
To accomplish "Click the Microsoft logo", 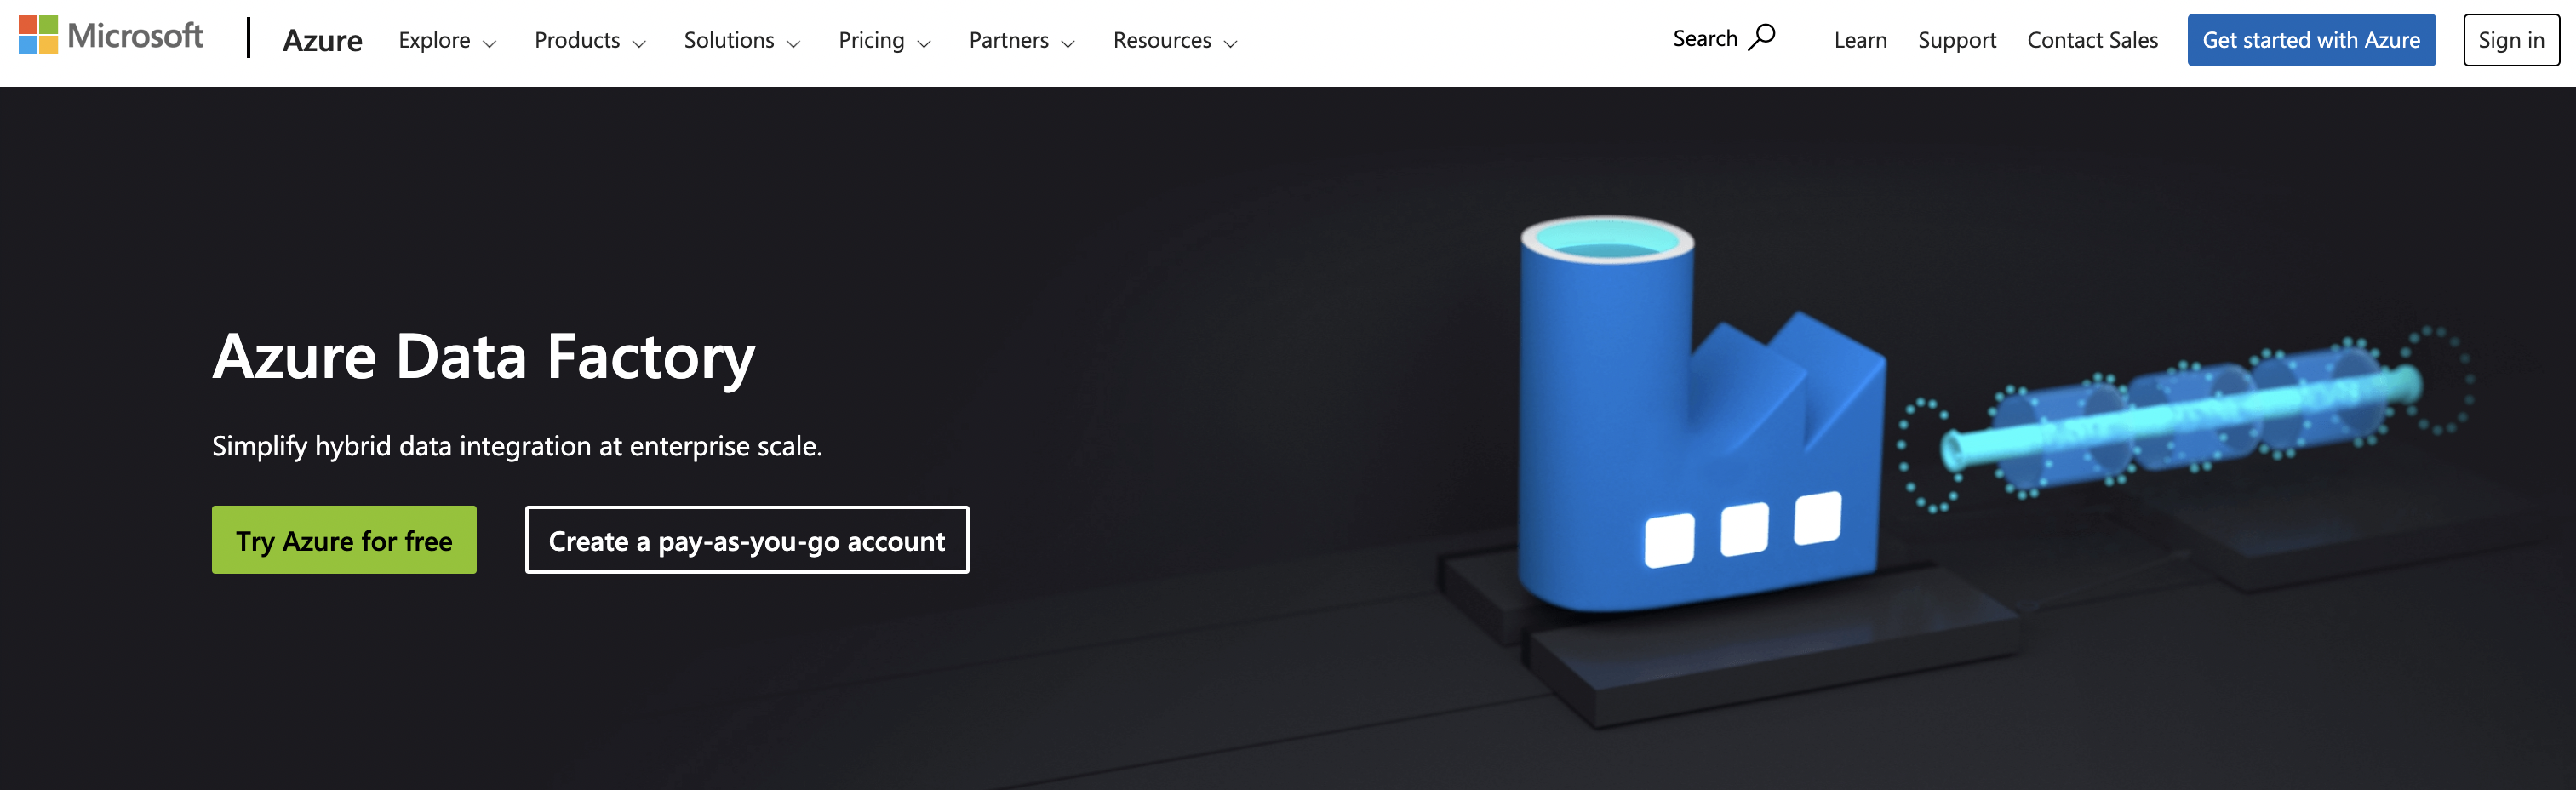I will click(x=111, y=36).
